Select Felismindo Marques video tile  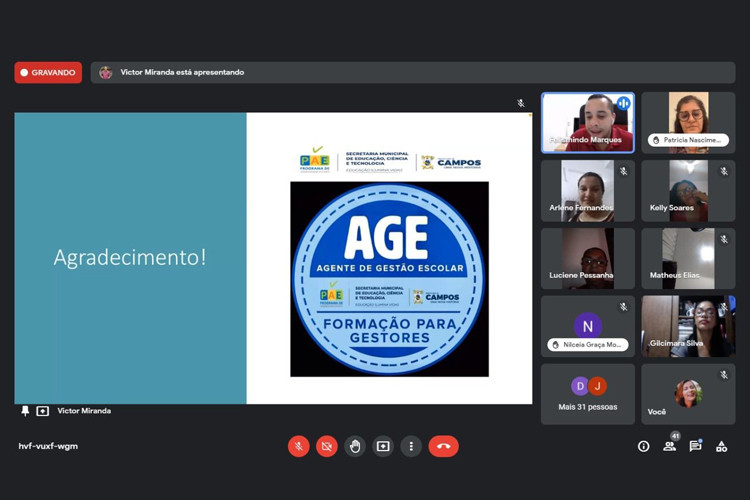(588, 123)
